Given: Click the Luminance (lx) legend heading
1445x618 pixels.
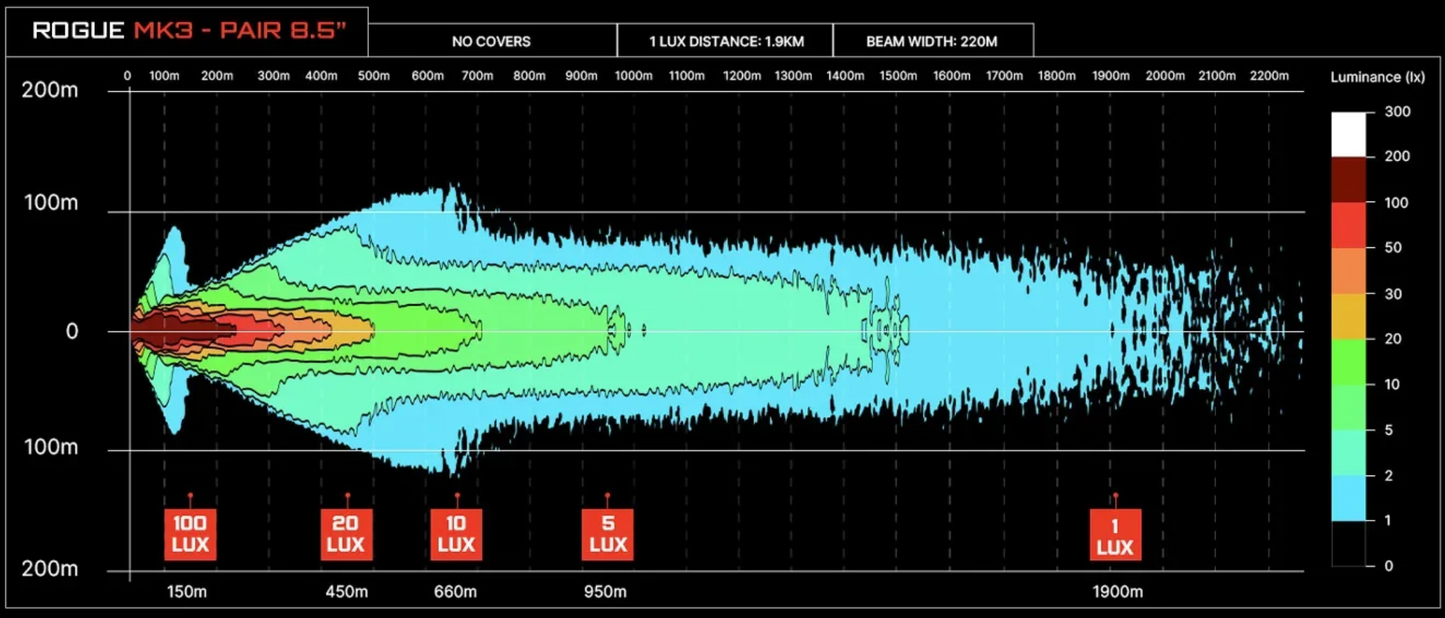Looking at the screenshot, I should [1378, 77].
